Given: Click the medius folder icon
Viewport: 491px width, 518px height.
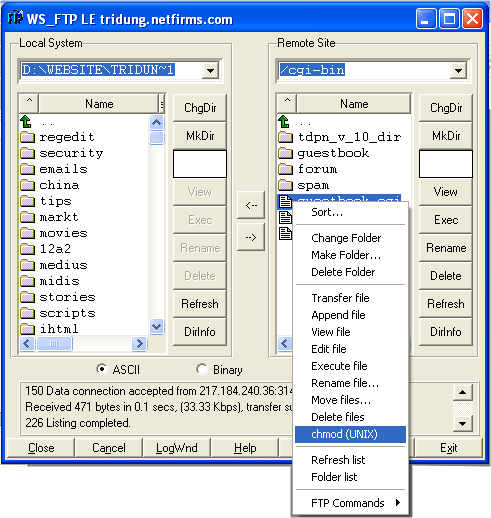Looking at the screenshot, I should (27, 265).
